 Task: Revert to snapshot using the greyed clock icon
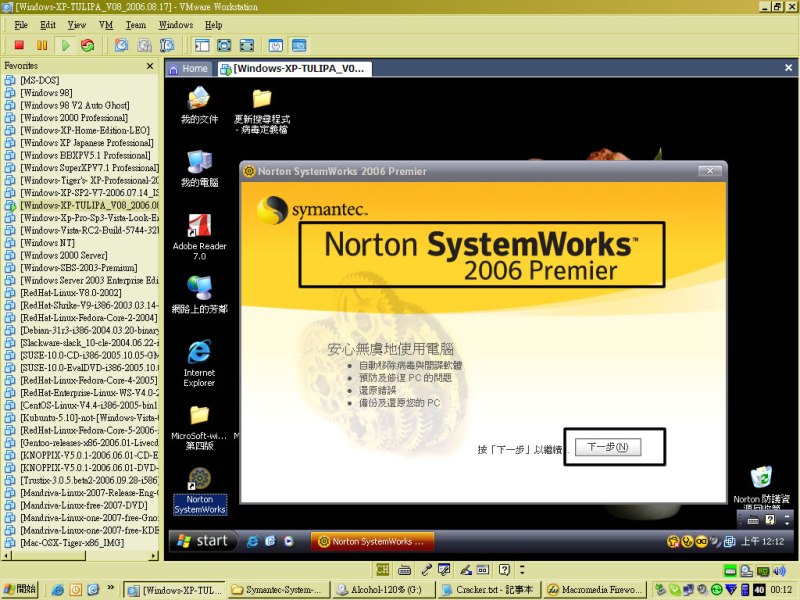click(144, 45)
